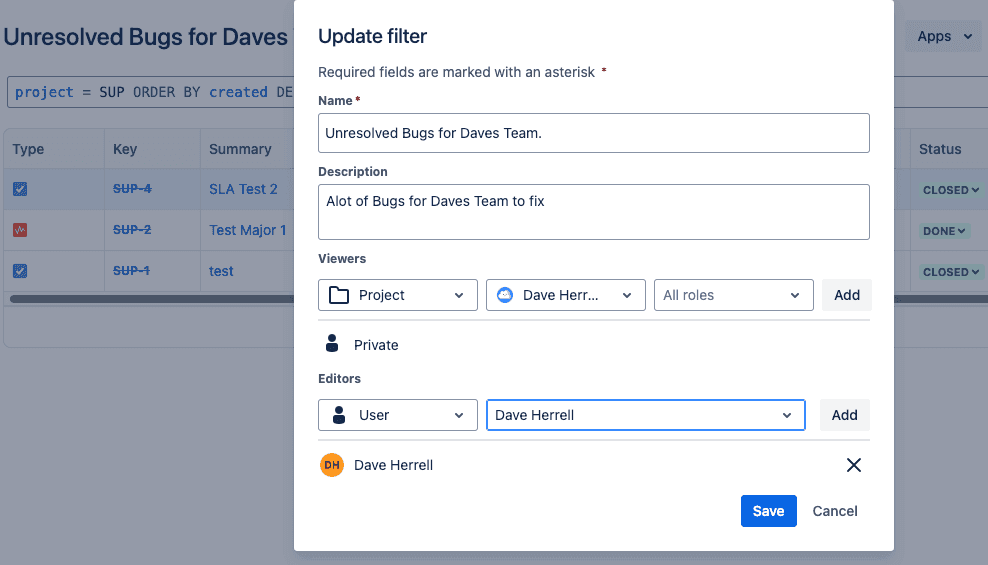Expand the Dave Herr... project selector
Screen dimensions: 988x565
565,295
